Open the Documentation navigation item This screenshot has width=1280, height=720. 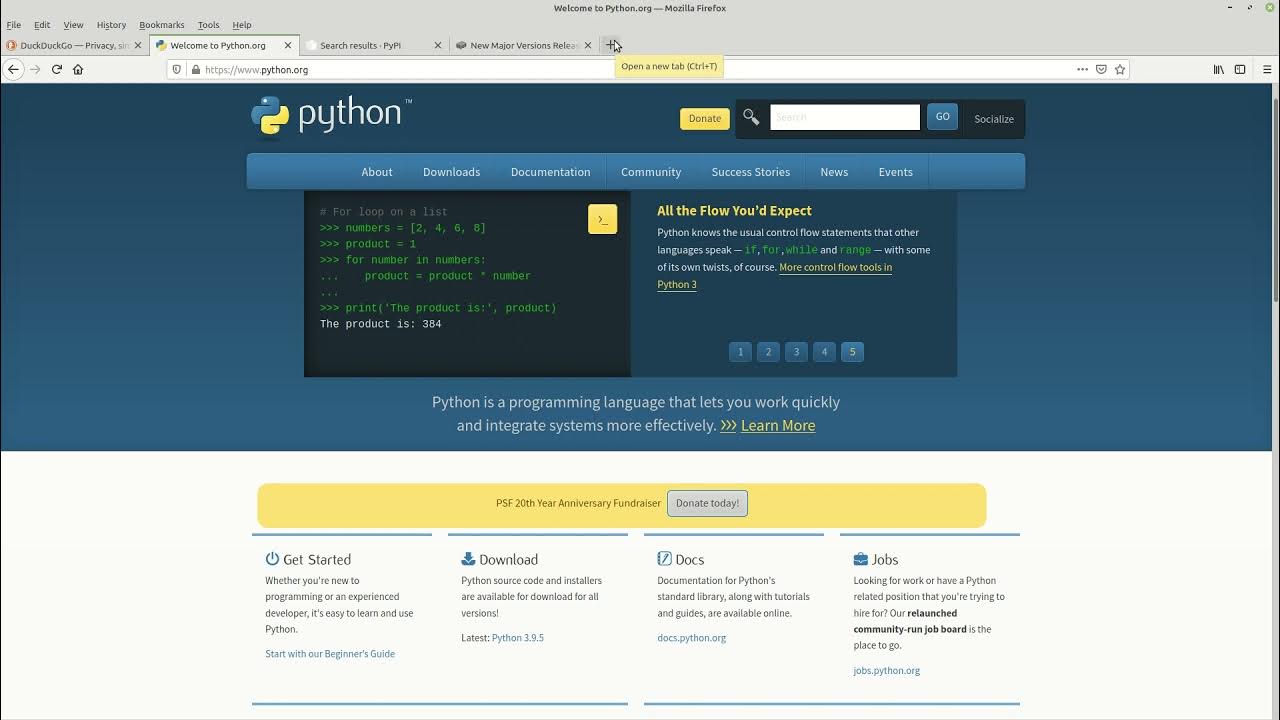click(x=550, y=172)
